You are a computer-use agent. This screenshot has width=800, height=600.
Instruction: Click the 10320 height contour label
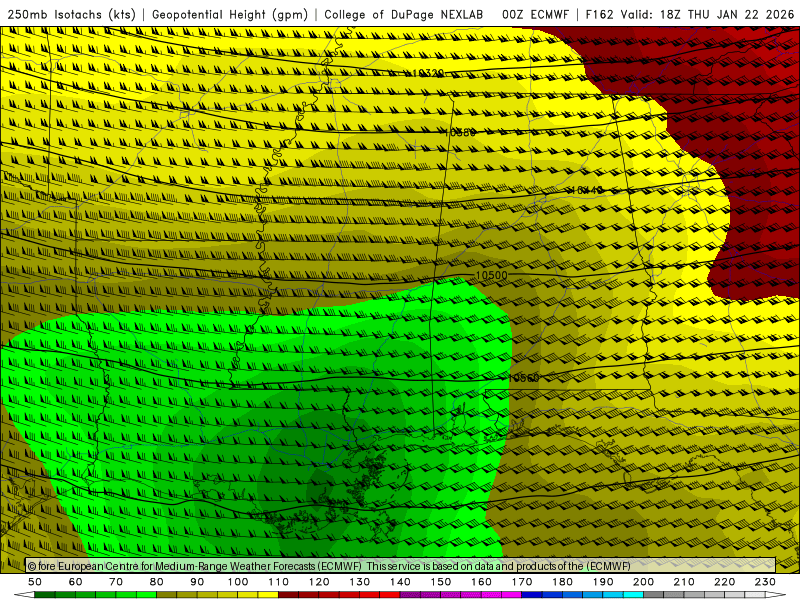(428, 73)
